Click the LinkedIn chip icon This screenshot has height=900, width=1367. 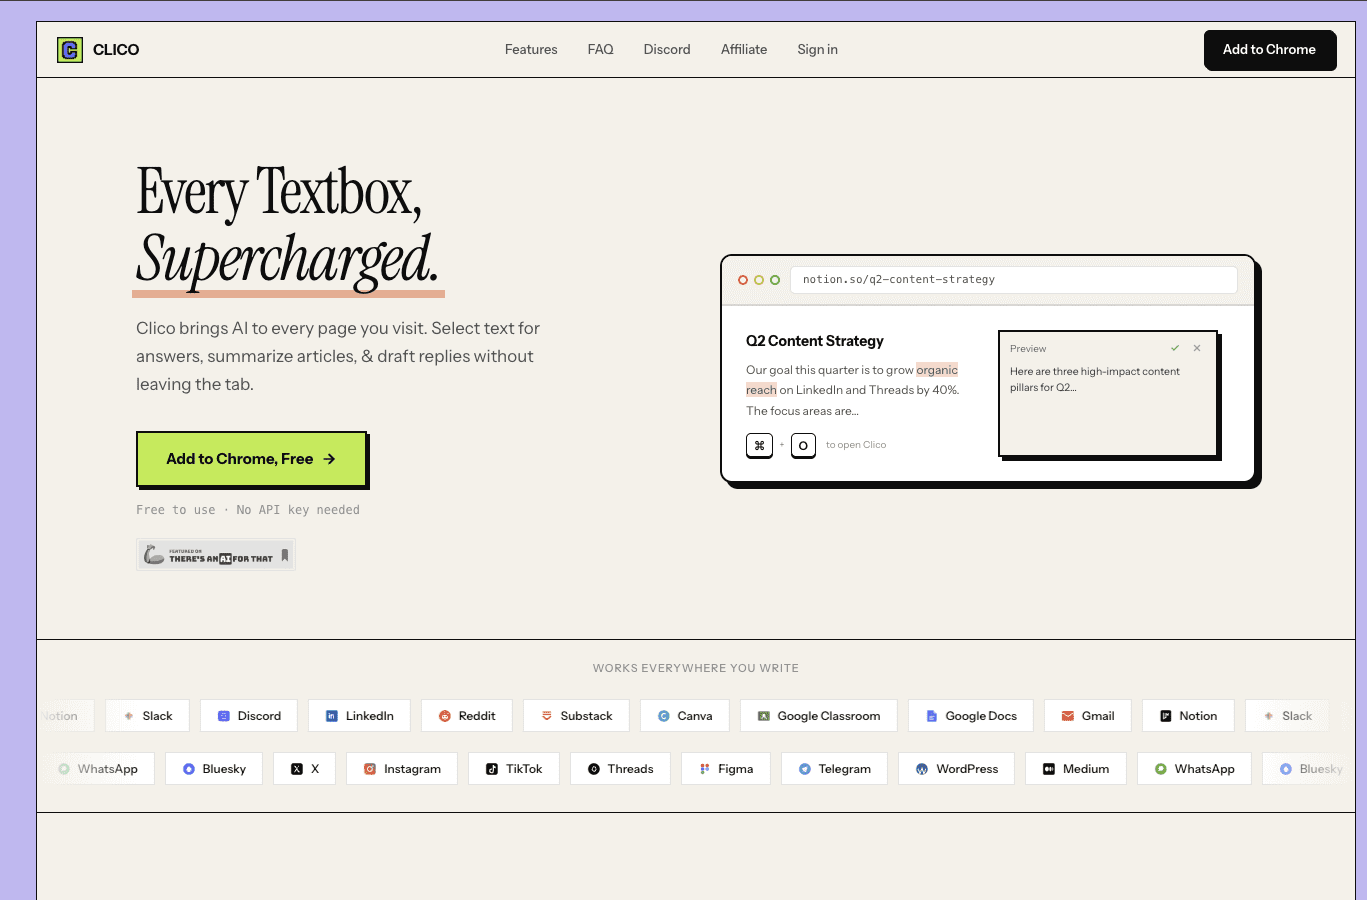[332, 716]
